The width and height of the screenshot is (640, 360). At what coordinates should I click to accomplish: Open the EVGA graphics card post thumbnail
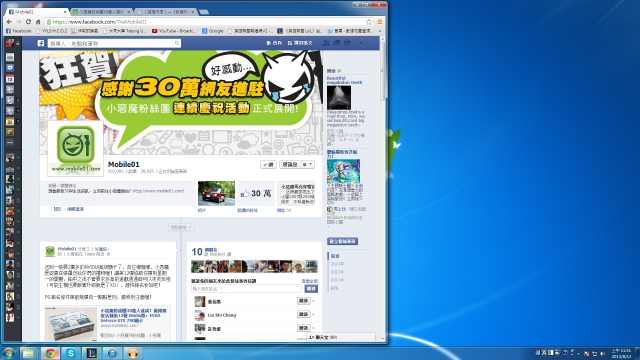pyautogui.click(x=71, y=323)
